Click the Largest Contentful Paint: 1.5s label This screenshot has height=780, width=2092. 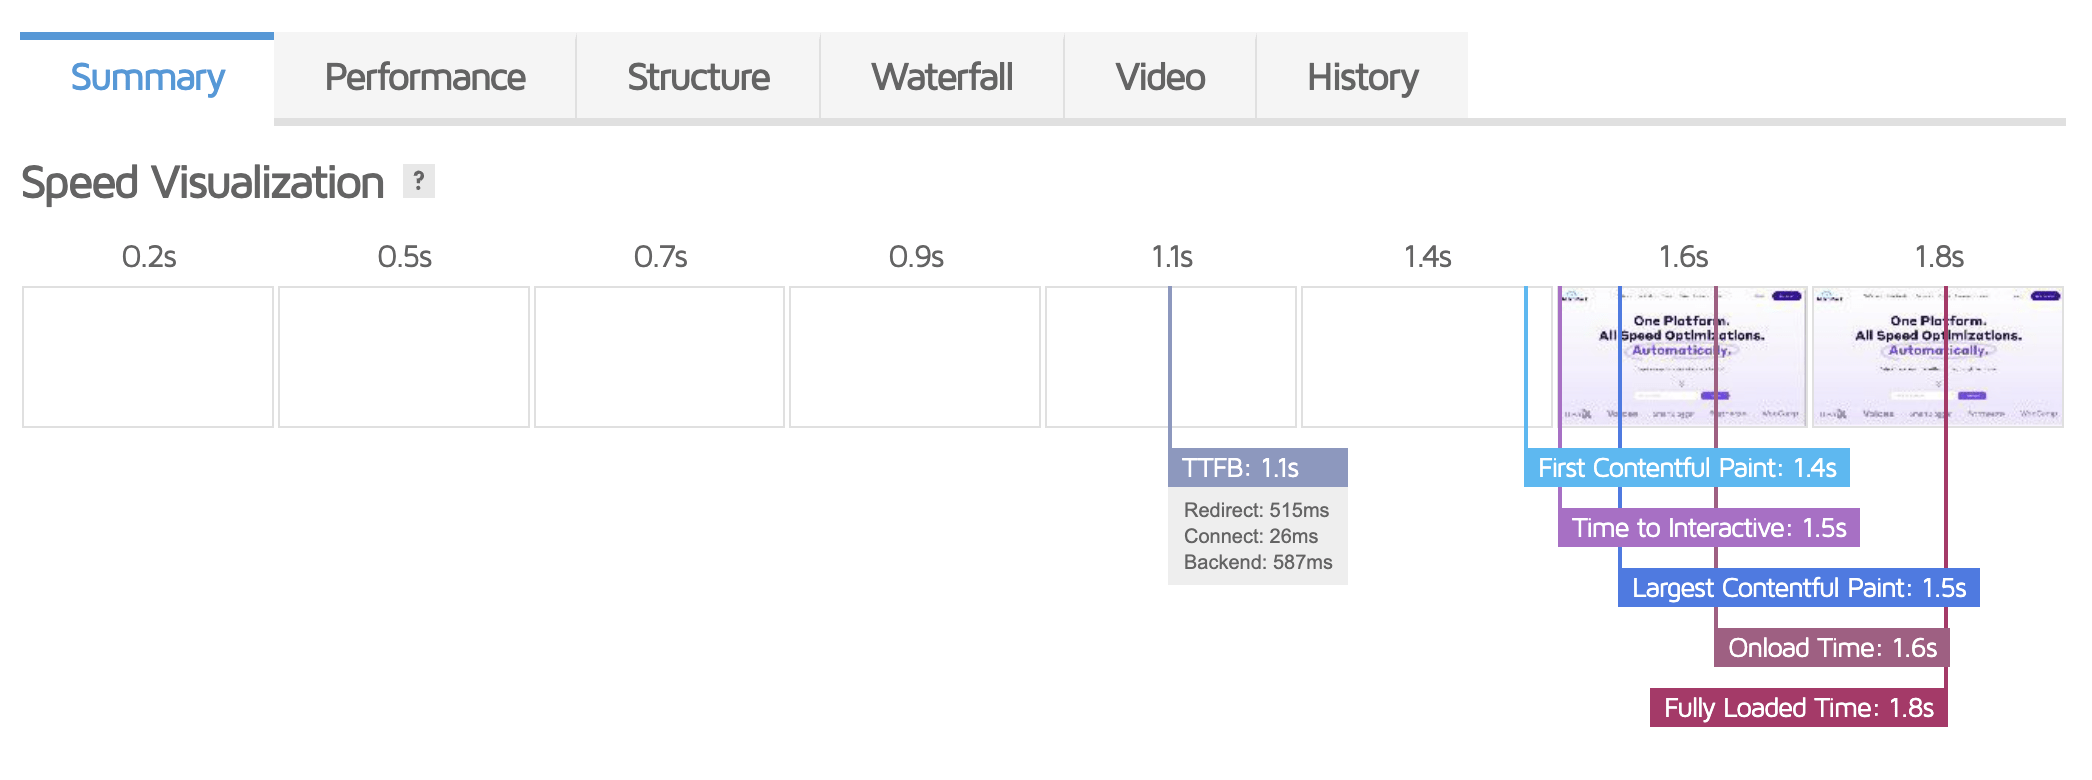coord(1798,588)
